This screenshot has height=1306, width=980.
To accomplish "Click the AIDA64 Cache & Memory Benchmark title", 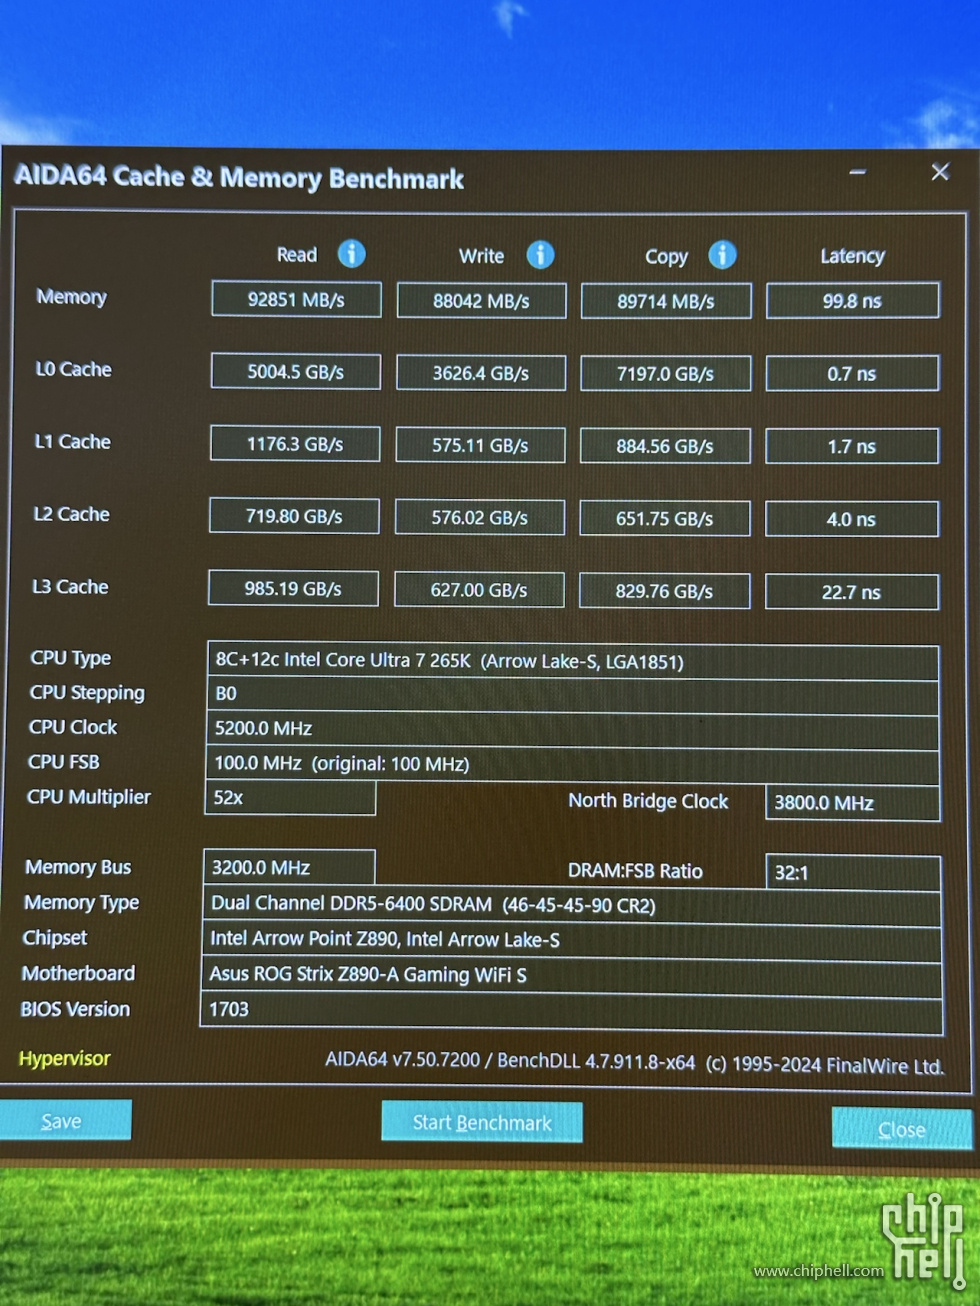I will 239,178.
